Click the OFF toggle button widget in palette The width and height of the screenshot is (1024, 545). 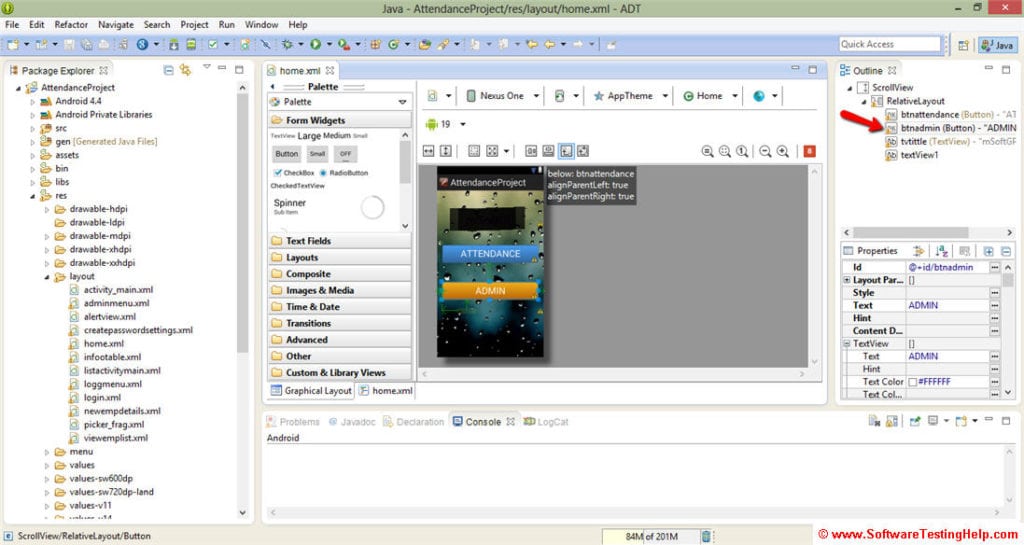coord(345,154)
